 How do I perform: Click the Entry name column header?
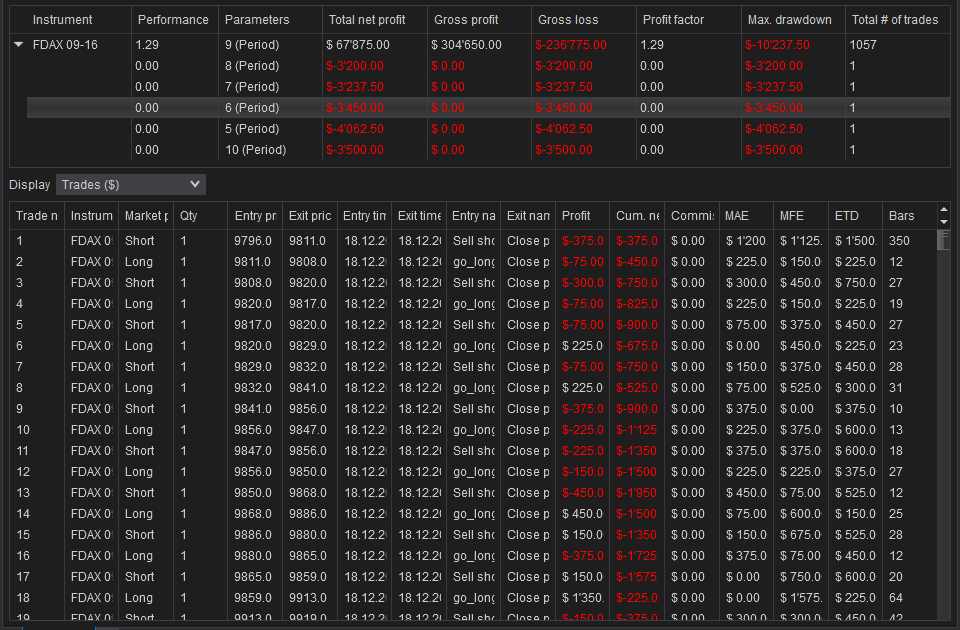point(473,216)
